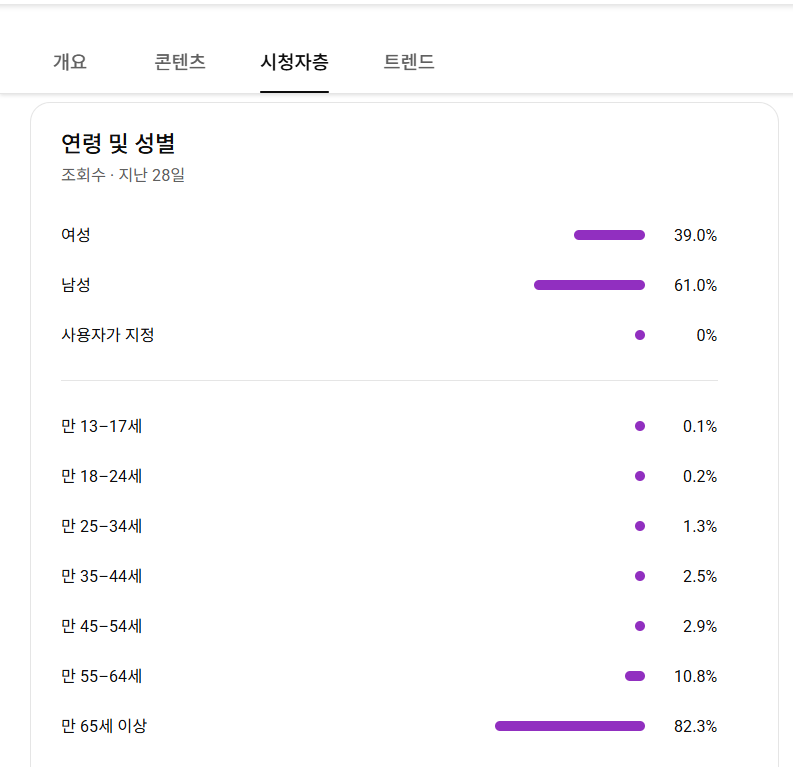The image size is (793, 767).
Task: Click the 조회수 · 지난 28일 subtitle
Action: [123, 175]
